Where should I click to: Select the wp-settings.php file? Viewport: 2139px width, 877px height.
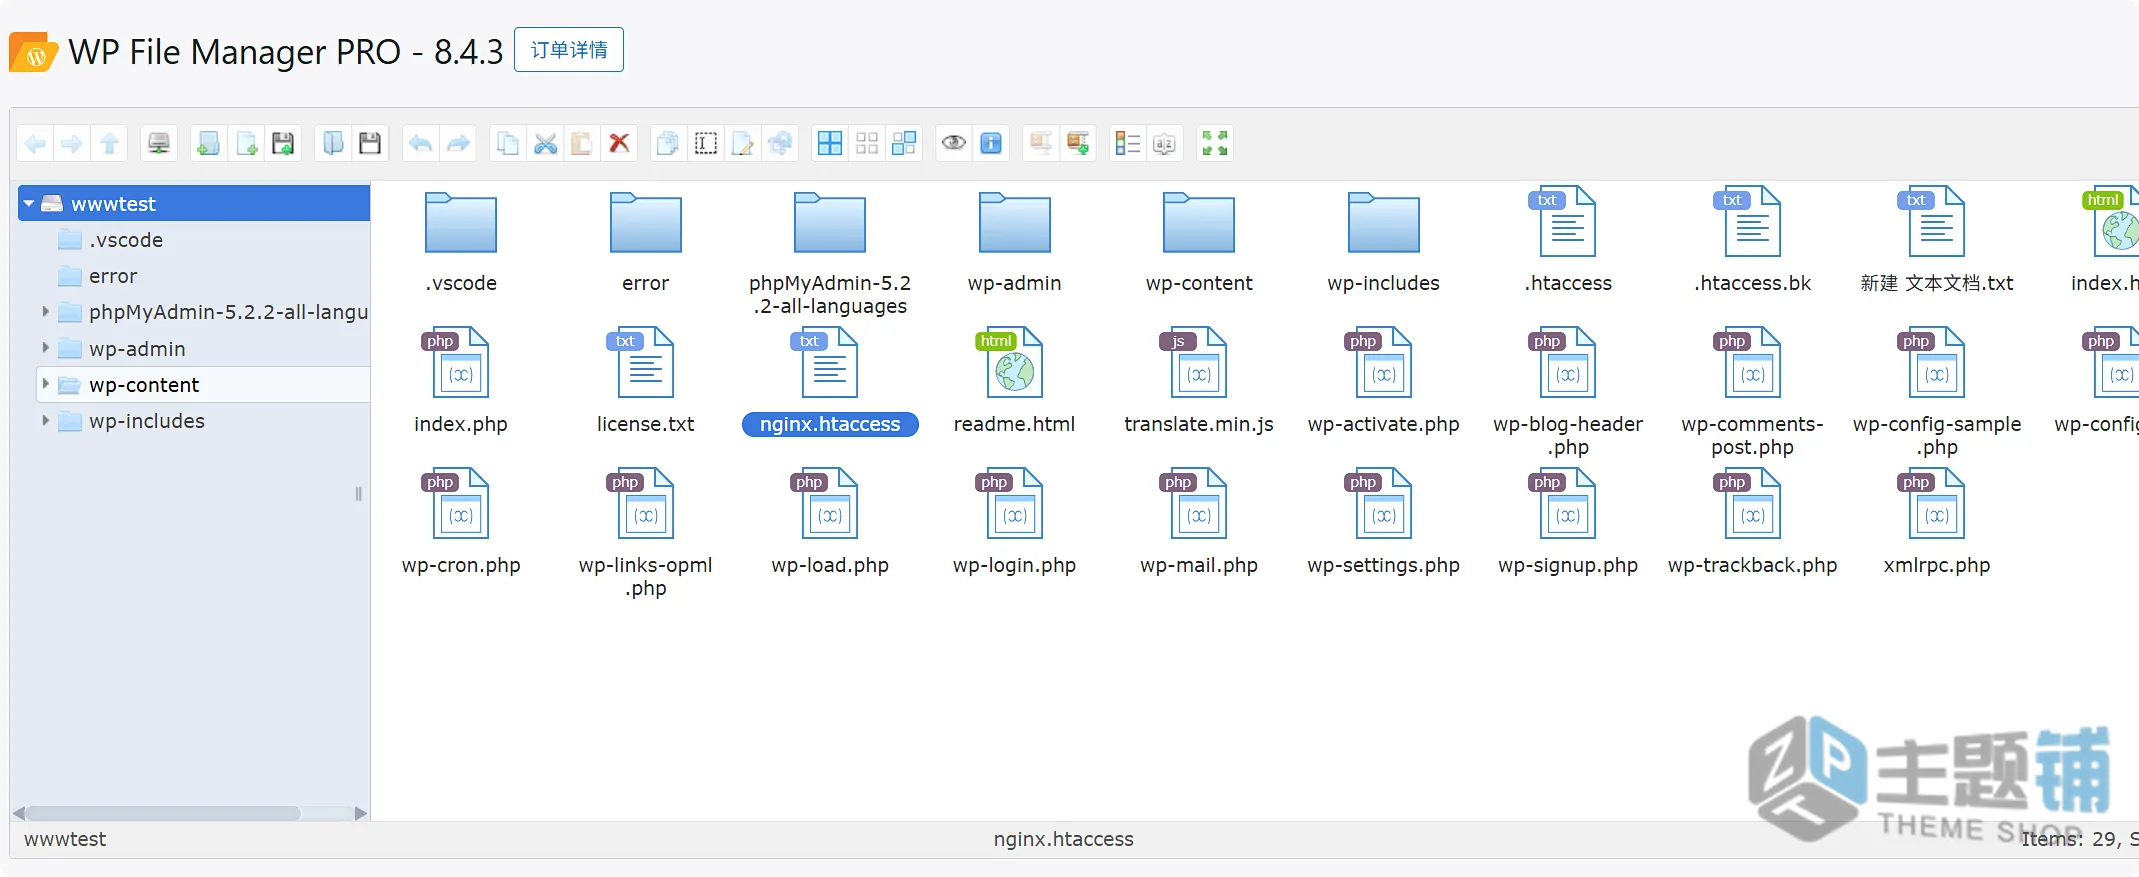pos(1383,523)
